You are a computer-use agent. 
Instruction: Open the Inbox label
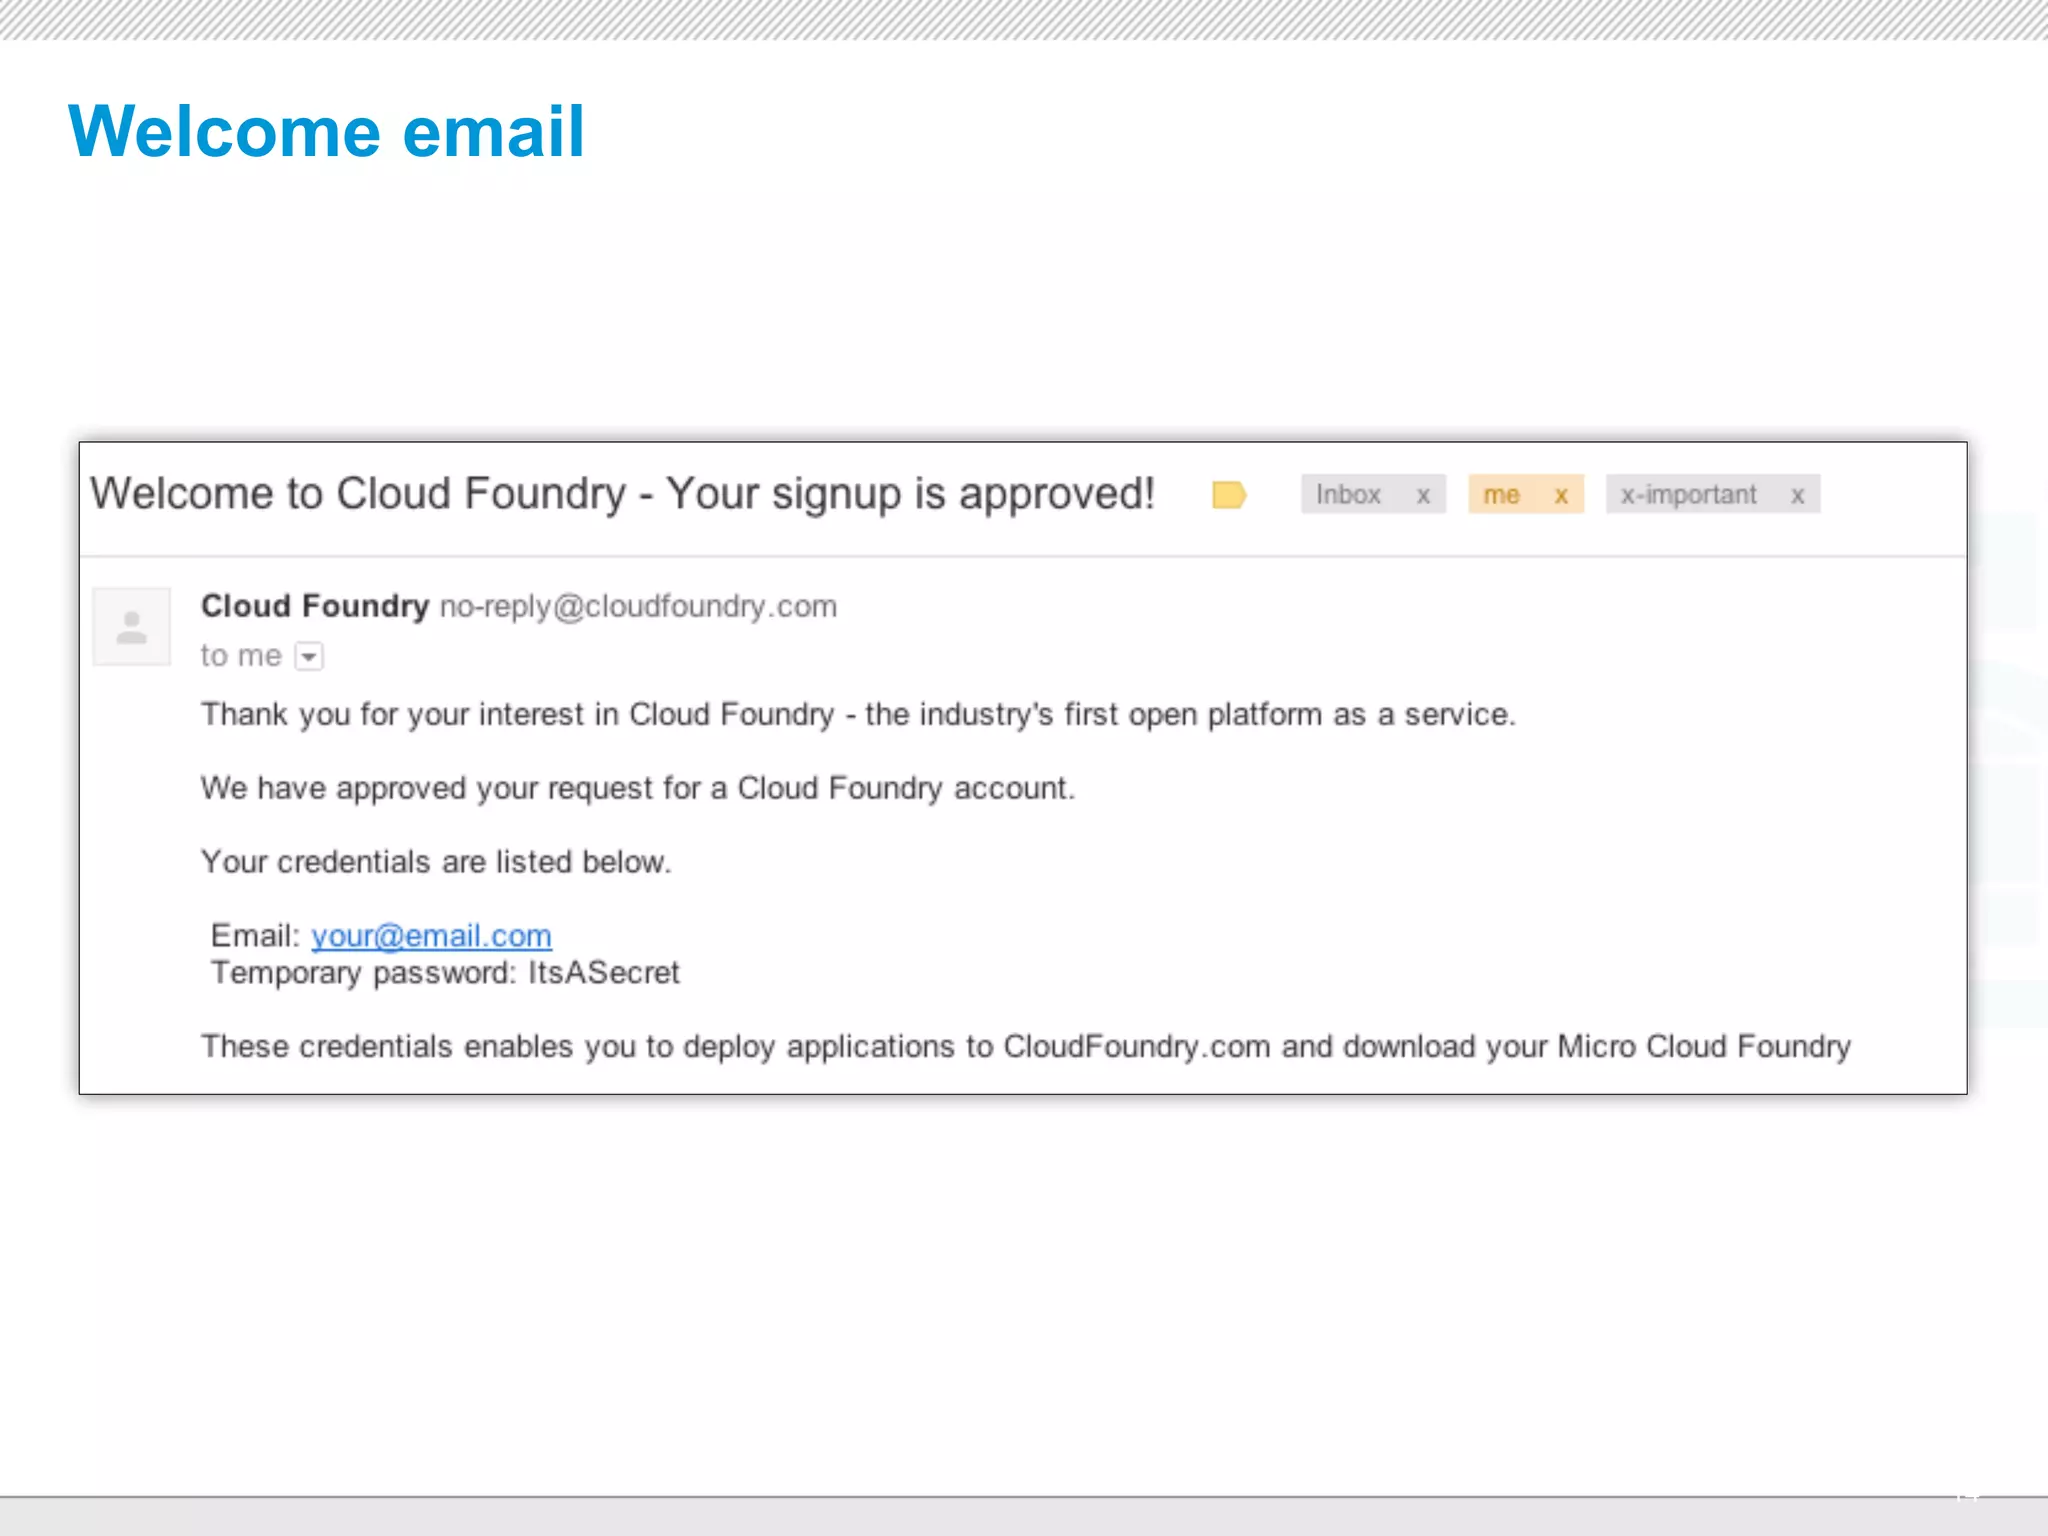click(x=1348, y=494)
